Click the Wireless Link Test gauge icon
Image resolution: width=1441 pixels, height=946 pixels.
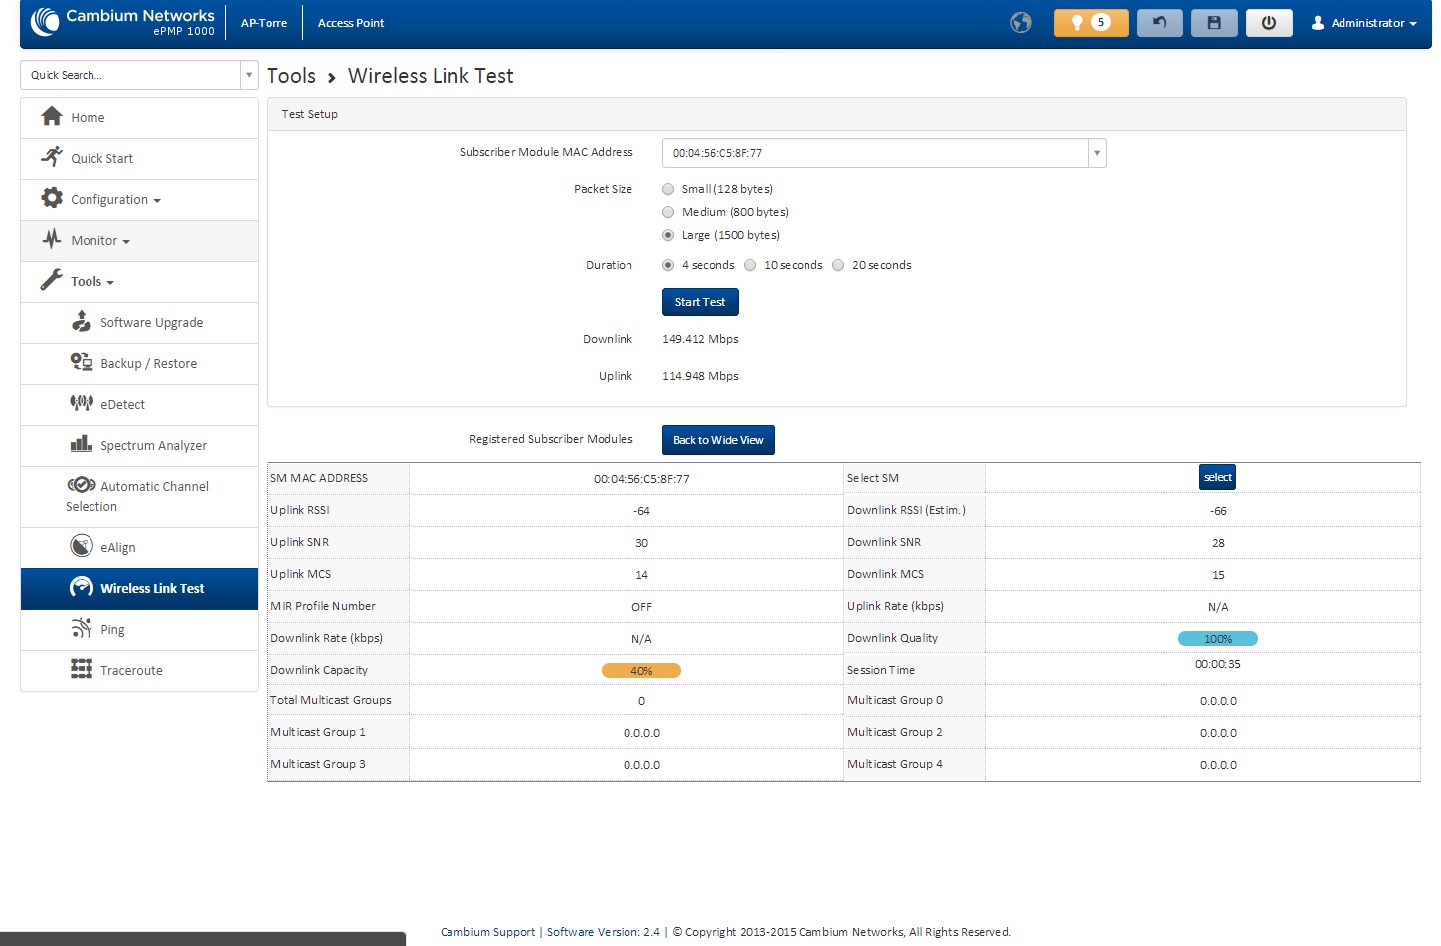81,587
